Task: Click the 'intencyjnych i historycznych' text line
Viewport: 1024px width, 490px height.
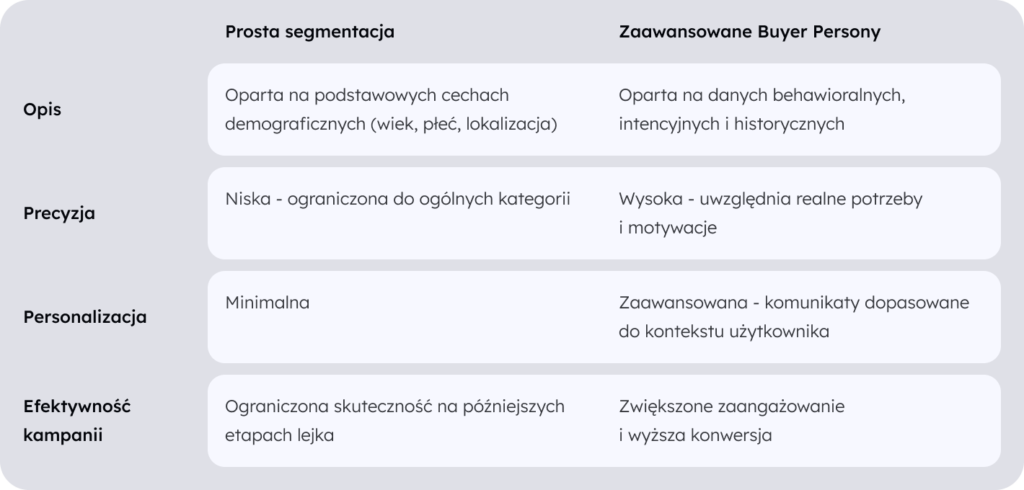Action: 732,125
